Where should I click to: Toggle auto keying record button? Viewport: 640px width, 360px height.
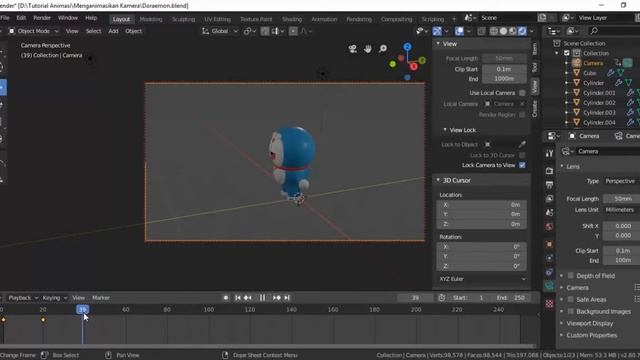226,298
